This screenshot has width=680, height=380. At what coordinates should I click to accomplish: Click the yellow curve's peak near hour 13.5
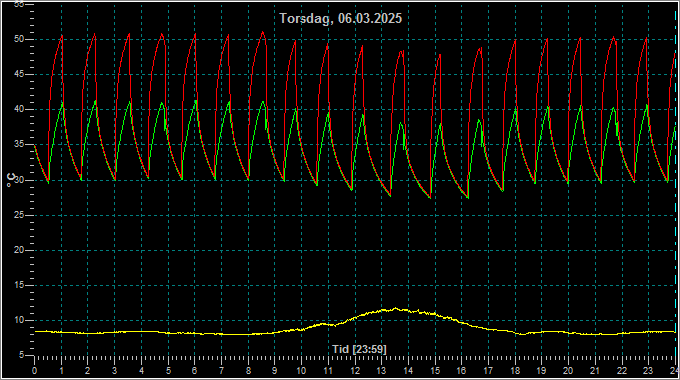396,308
